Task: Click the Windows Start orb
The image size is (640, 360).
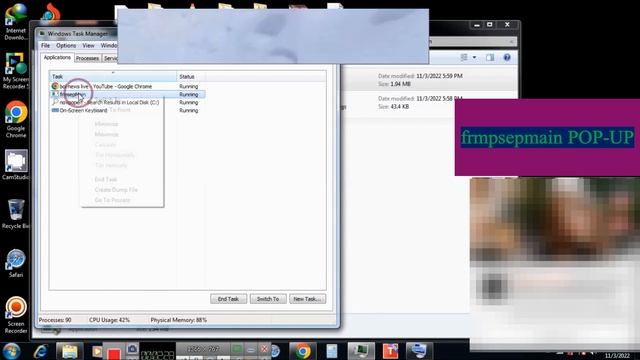Action: pyautogui.click(x=11, y=351)
